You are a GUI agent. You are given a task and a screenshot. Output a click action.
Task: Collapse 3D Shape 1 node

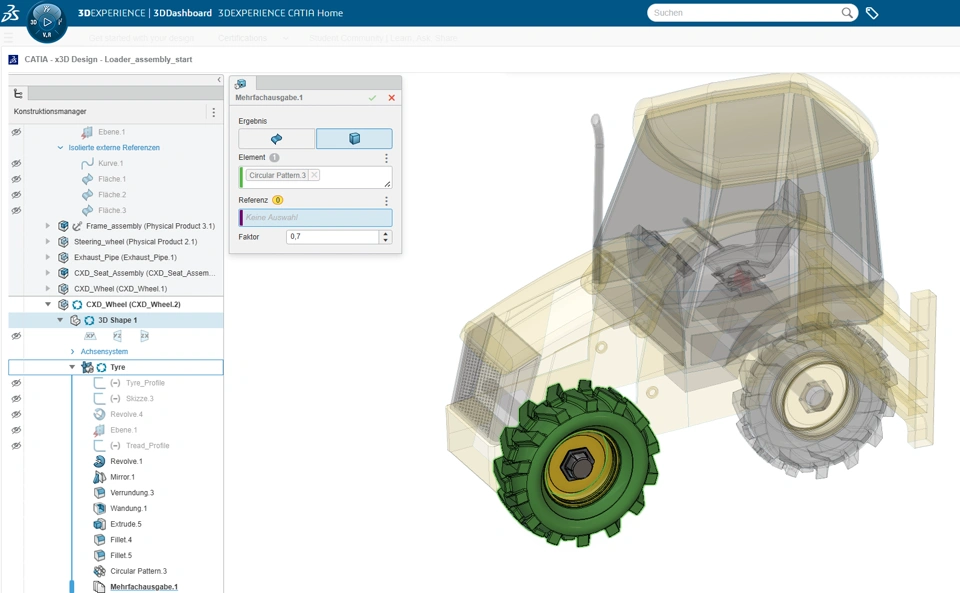tap(60, 320)
